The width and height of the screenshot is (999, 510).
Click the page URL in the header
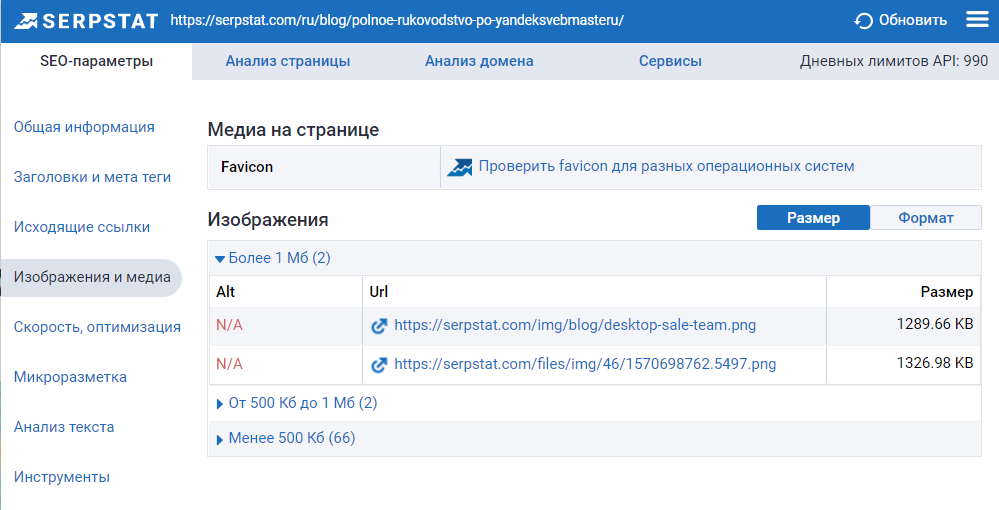pyautogui.click(x=397, y=20)
